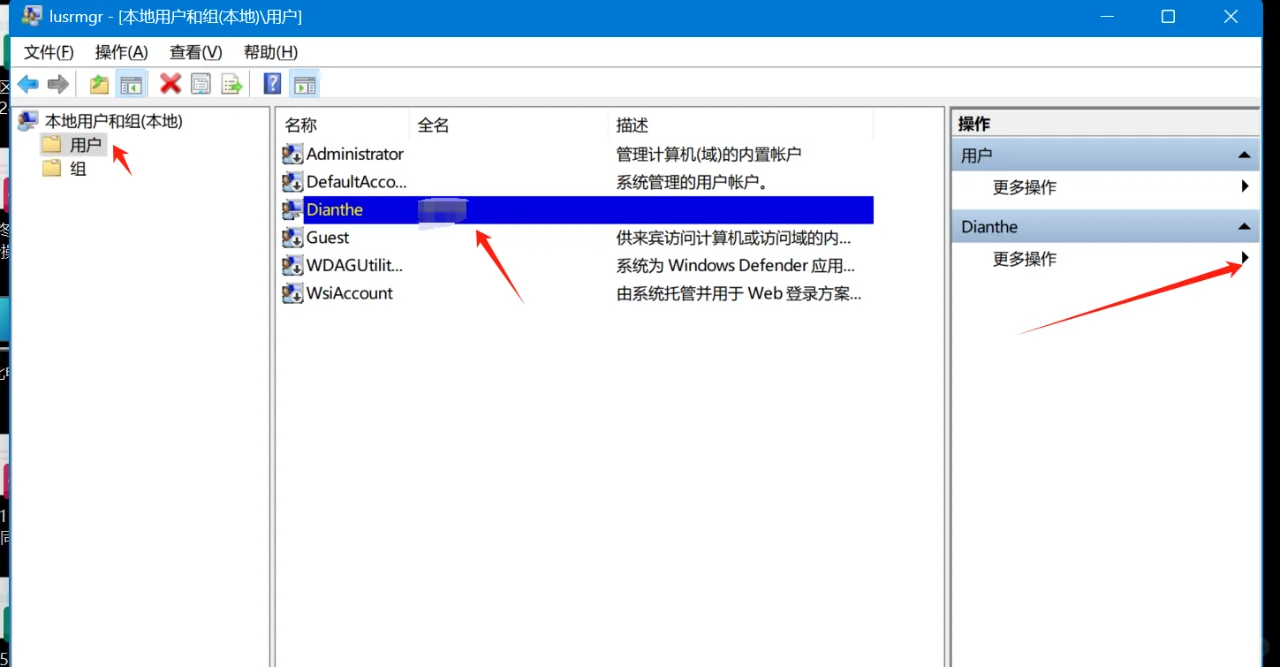Select the Up one level folder icon

pos(99,84)
